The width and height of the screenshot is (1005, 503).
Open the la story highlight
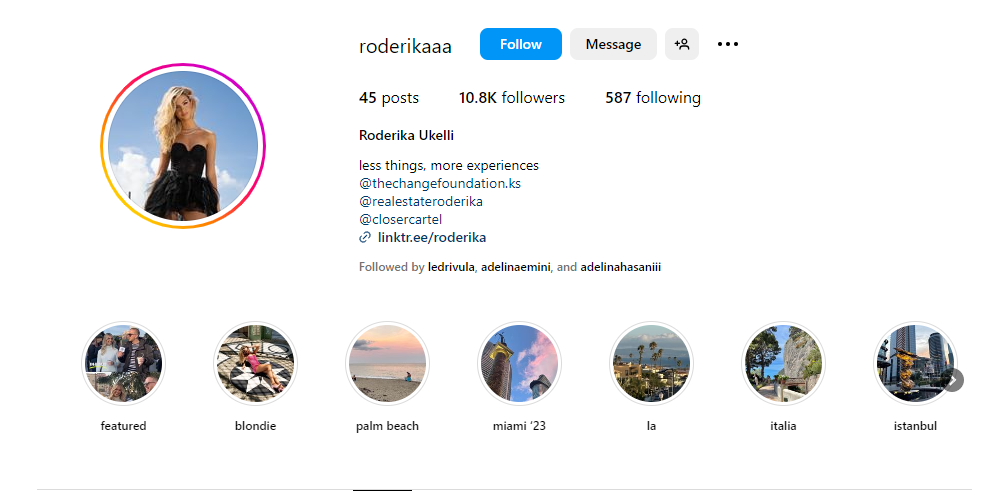[651, 363]
